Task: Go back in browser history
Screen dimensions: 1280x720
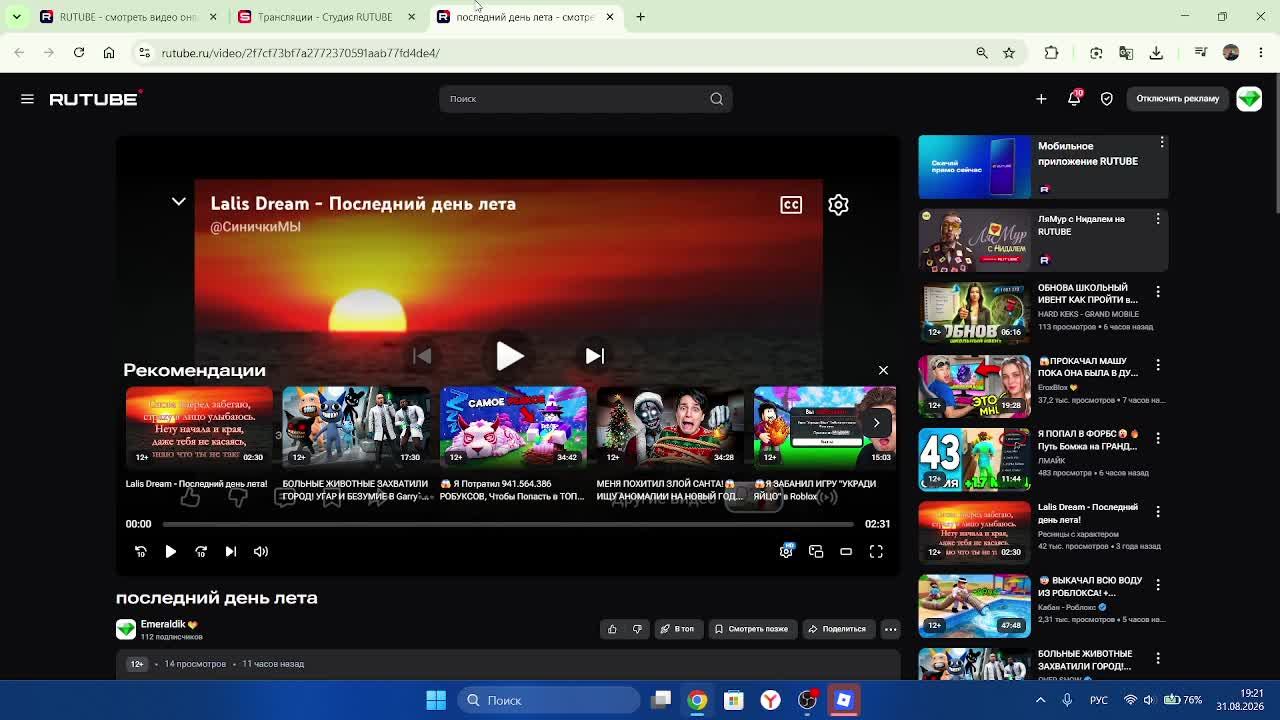Action: coord(19,52)
